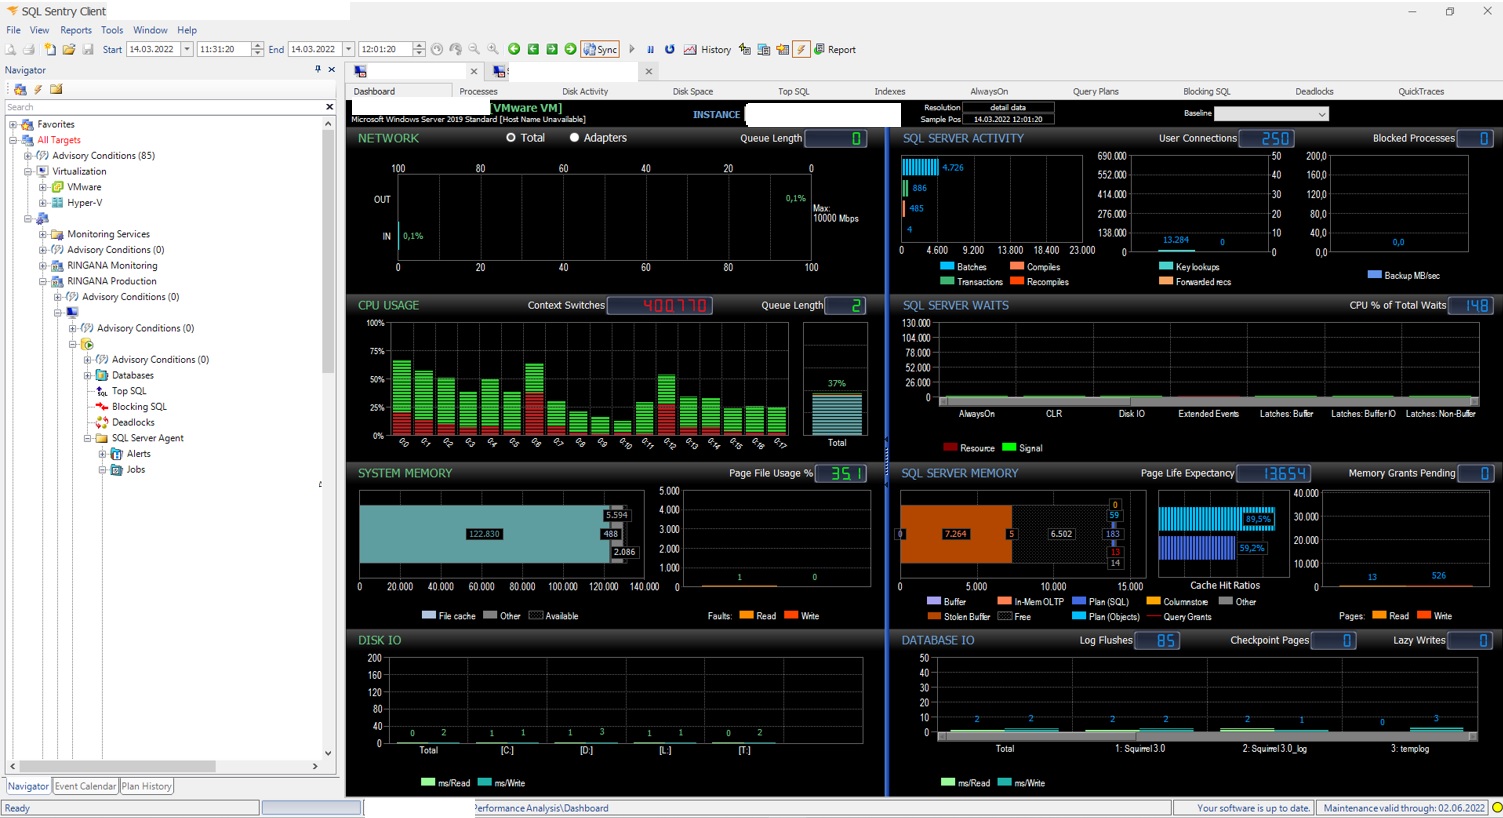Open the Start date dropdown arrow
The height and width of the screenshot is (818, 1503).
(187, 49)
